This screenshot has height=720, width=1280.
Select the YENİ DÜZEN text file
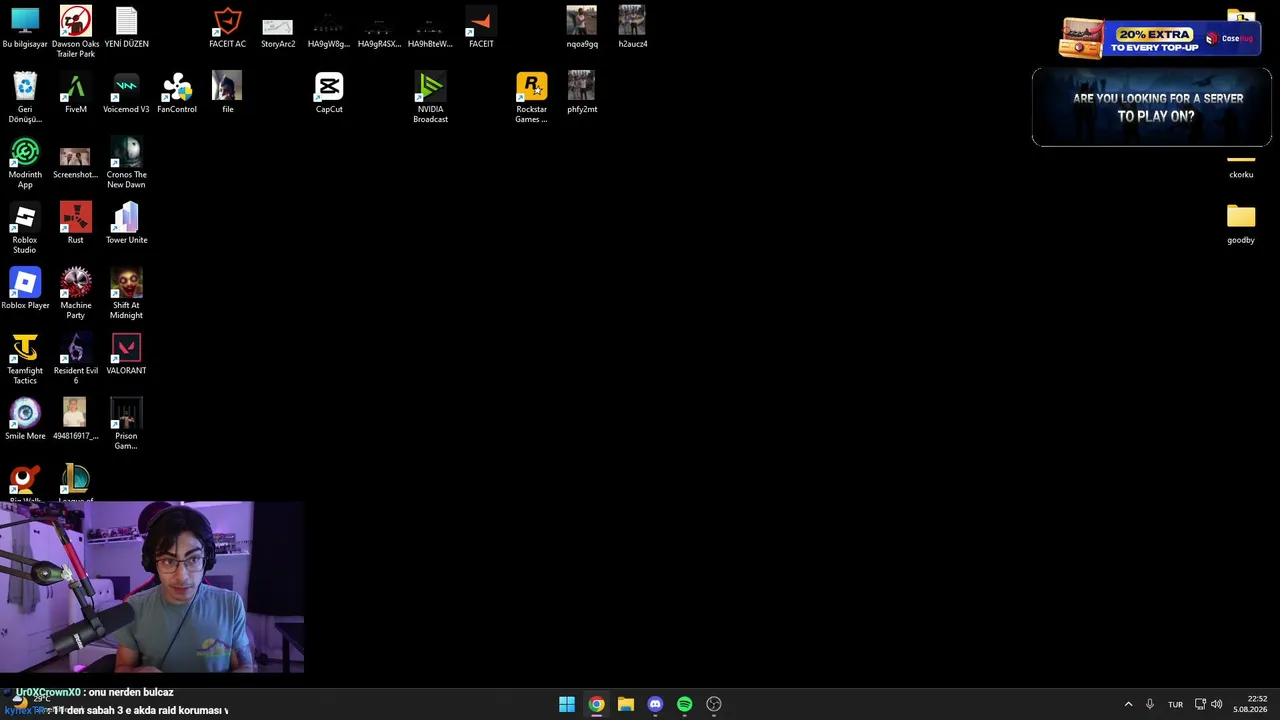pyautogui.click(x=126, y=28)
